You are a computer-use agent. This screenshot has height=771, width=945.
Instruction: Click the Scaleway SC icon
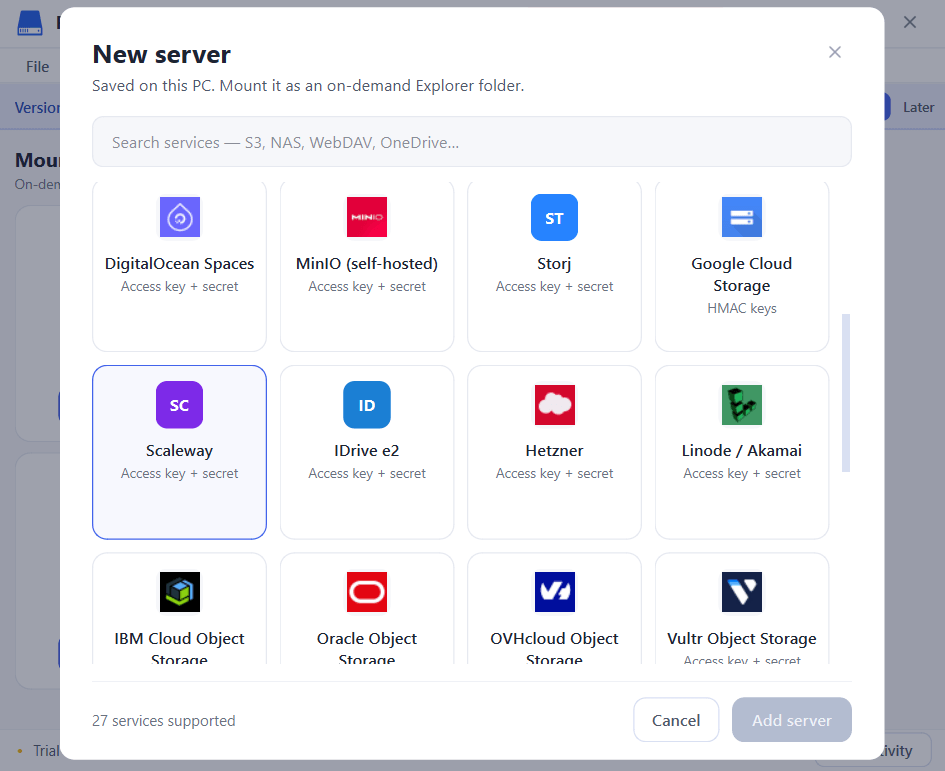(x=180, y=404)
